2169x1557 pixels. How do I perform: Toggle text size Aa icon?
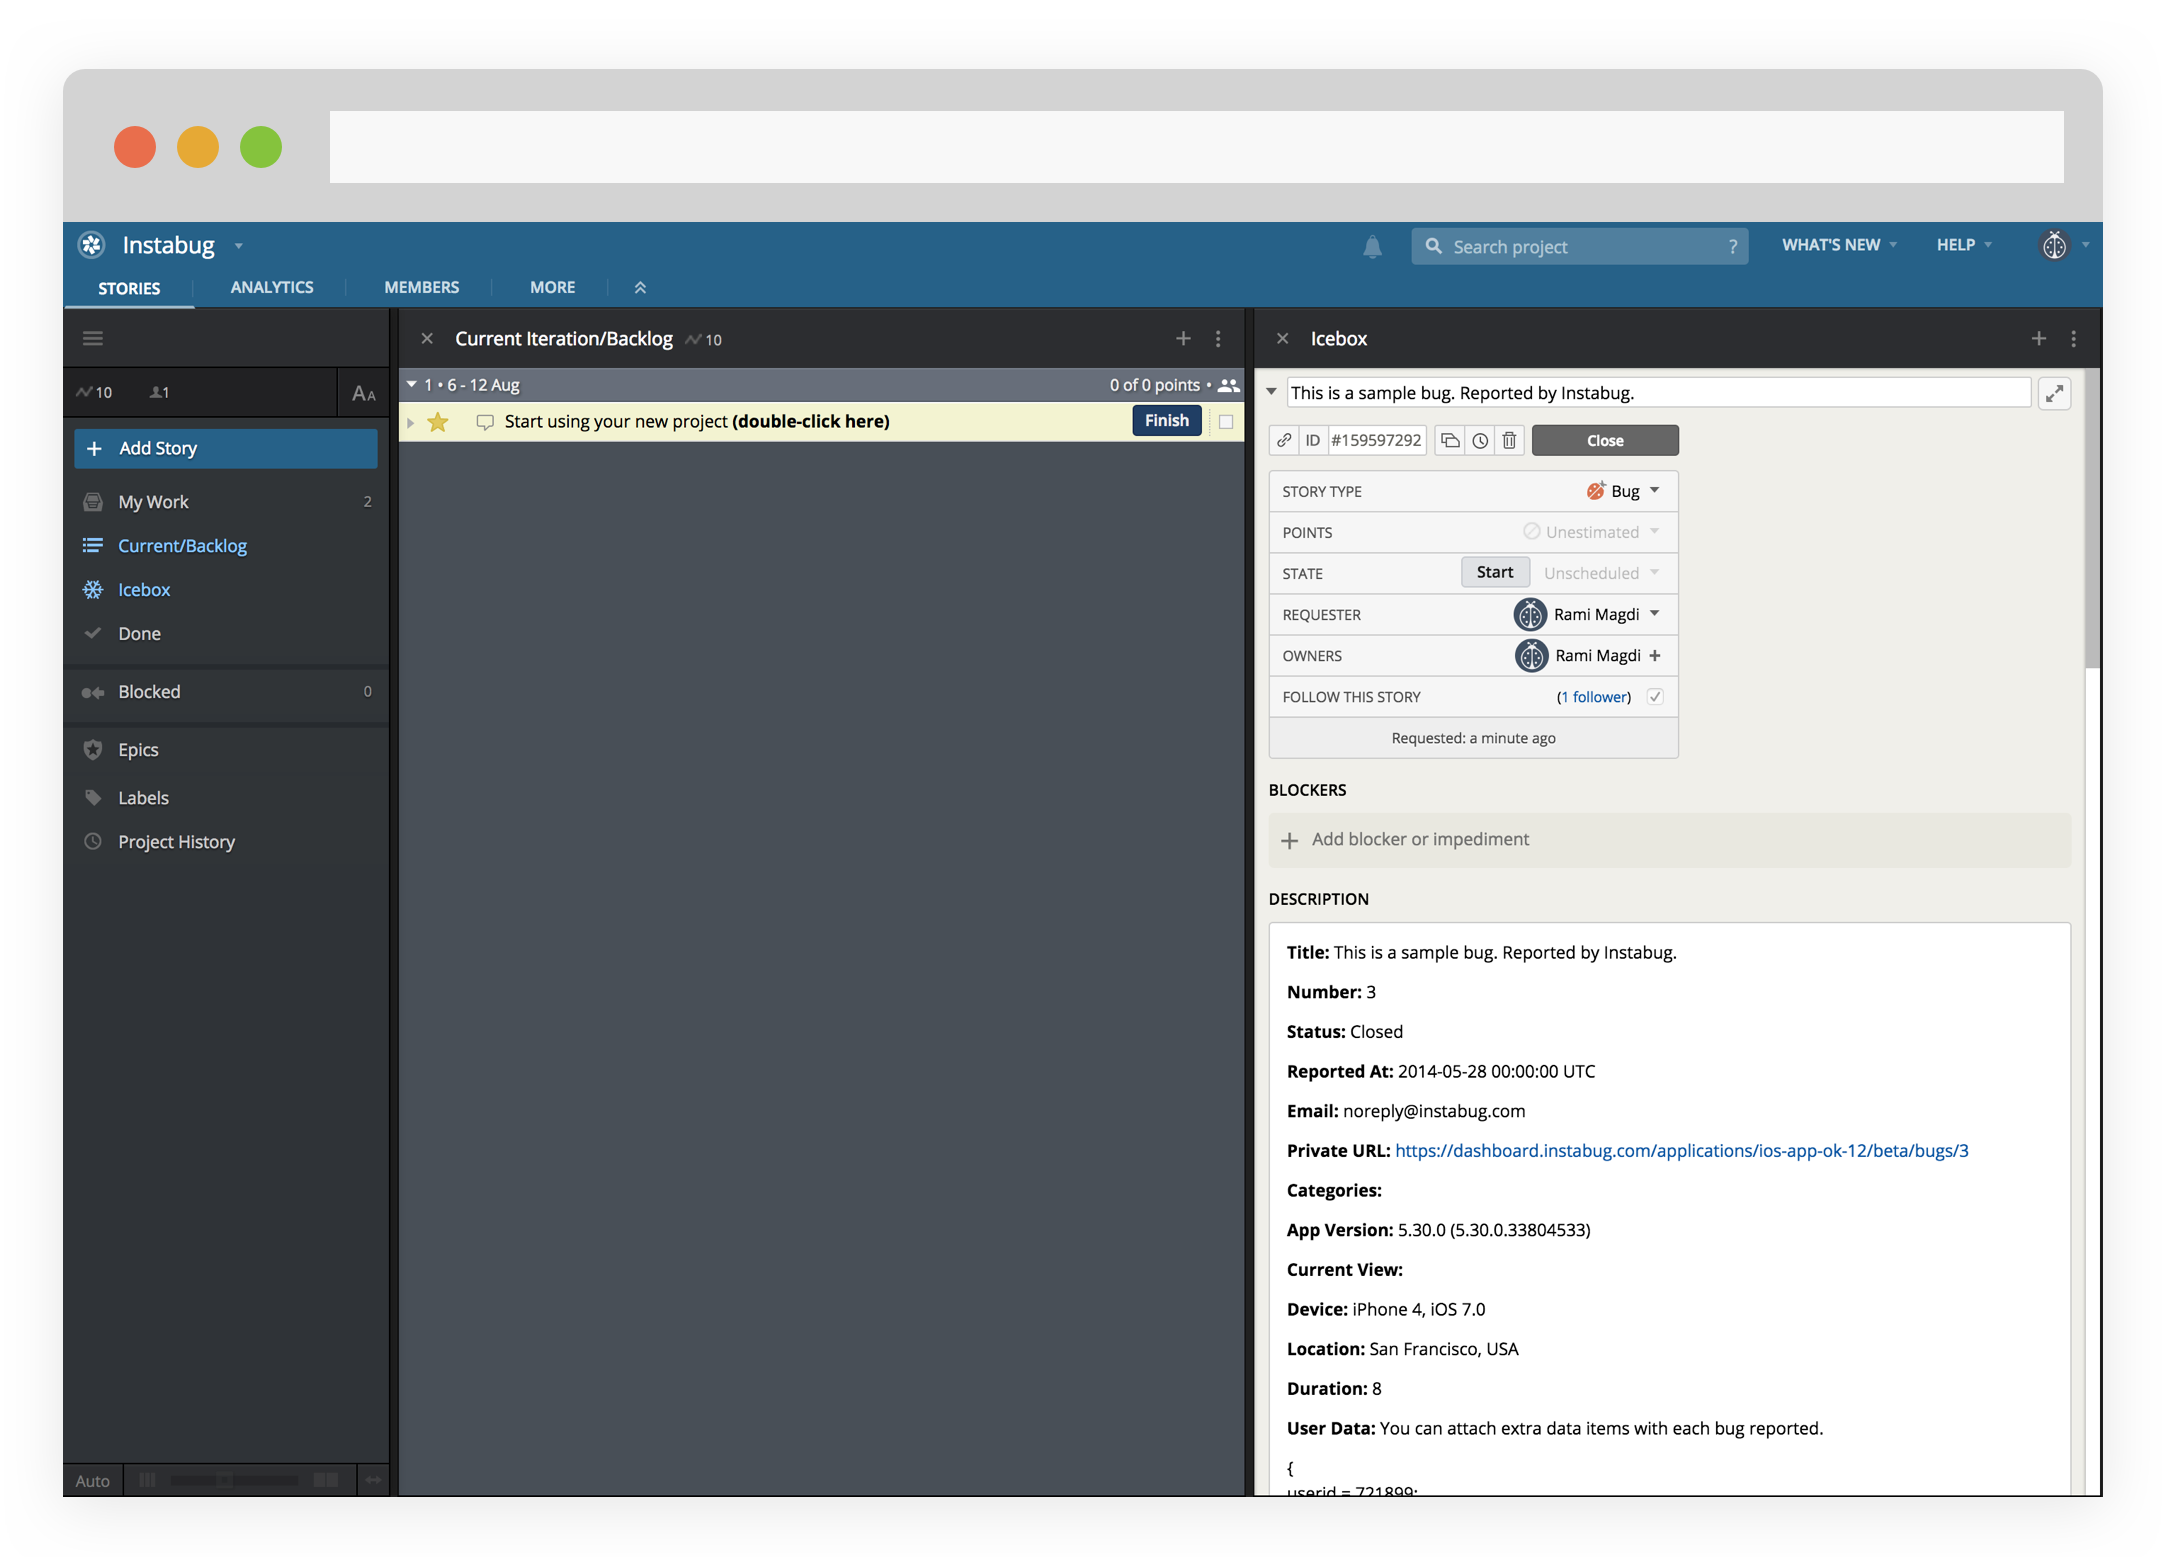pos(363,394)
